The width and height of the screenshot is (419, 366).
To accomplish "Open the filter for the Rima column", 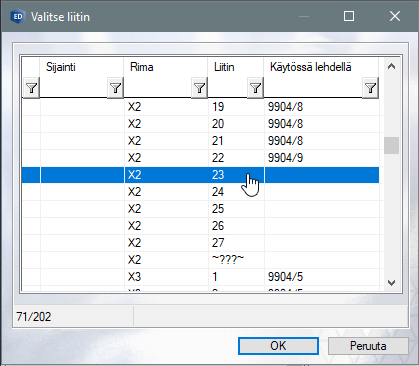I will pyautogui.click(x=199, y=88).
